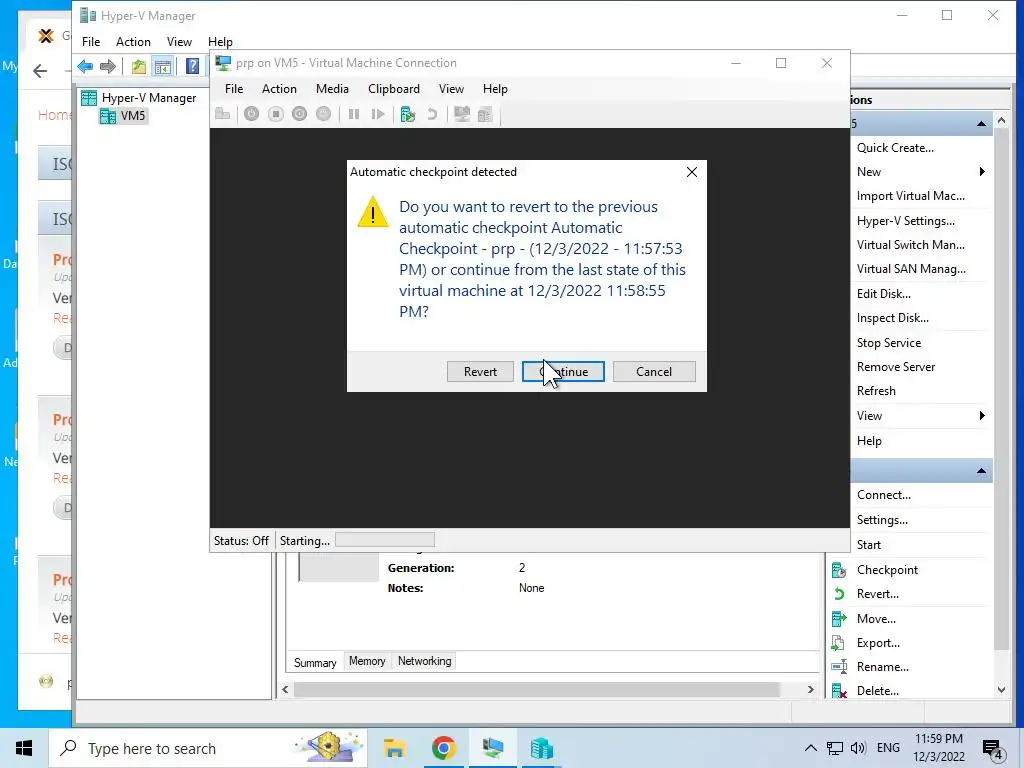Collapse the server actions section arrow

pos(981,124)
